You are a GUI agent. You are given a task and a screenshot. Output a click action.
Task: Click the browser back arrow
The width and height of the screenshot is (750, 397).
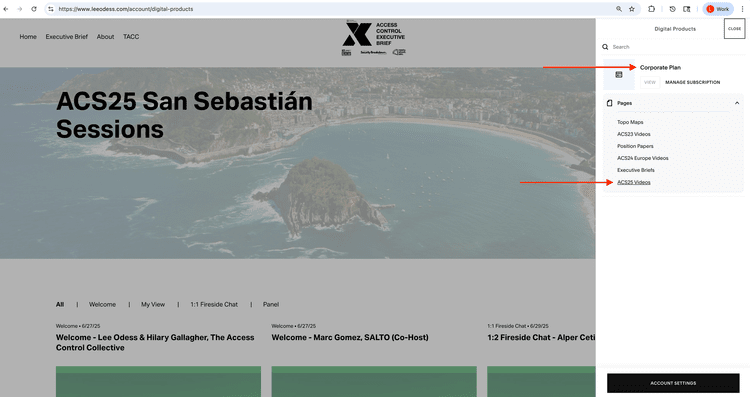point(6,9)
